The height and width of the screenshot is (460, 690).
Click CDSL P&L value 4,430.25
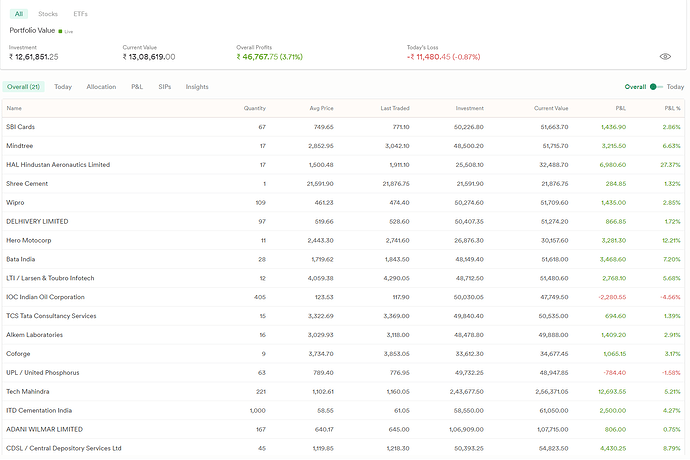coord(613,449)
